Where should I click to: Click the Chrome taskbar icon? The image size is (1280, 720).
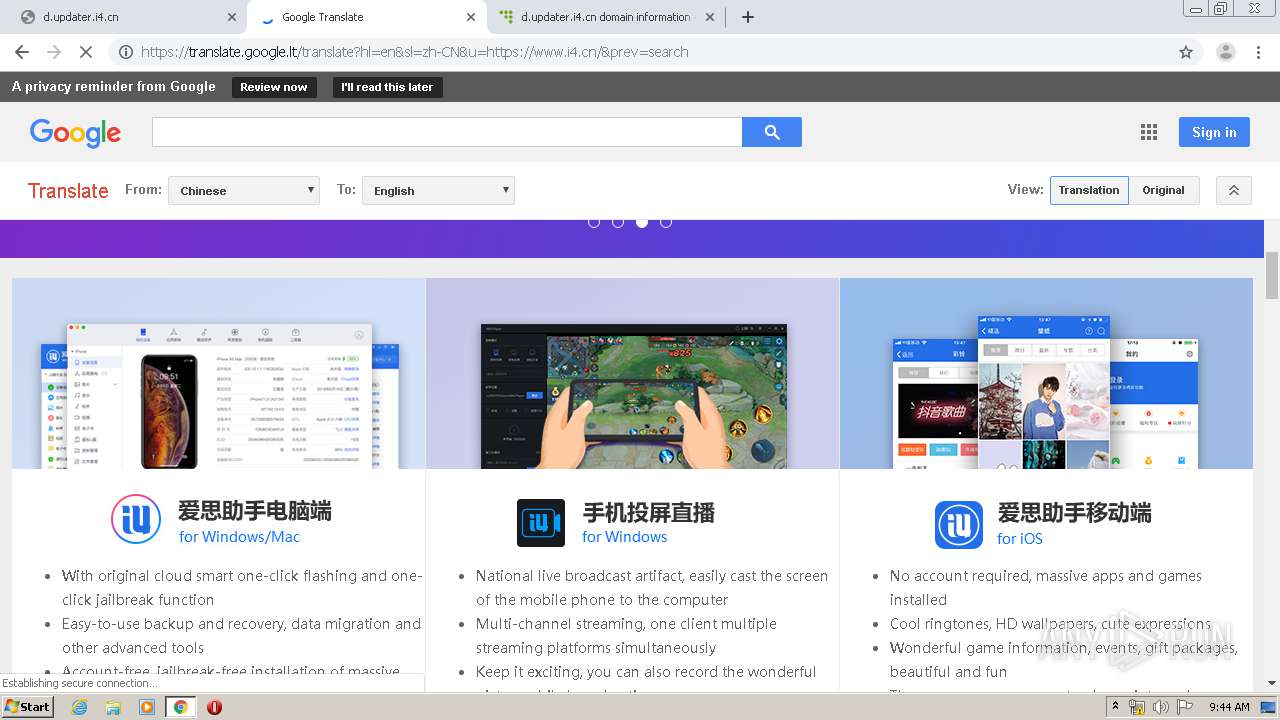point(180,707)
